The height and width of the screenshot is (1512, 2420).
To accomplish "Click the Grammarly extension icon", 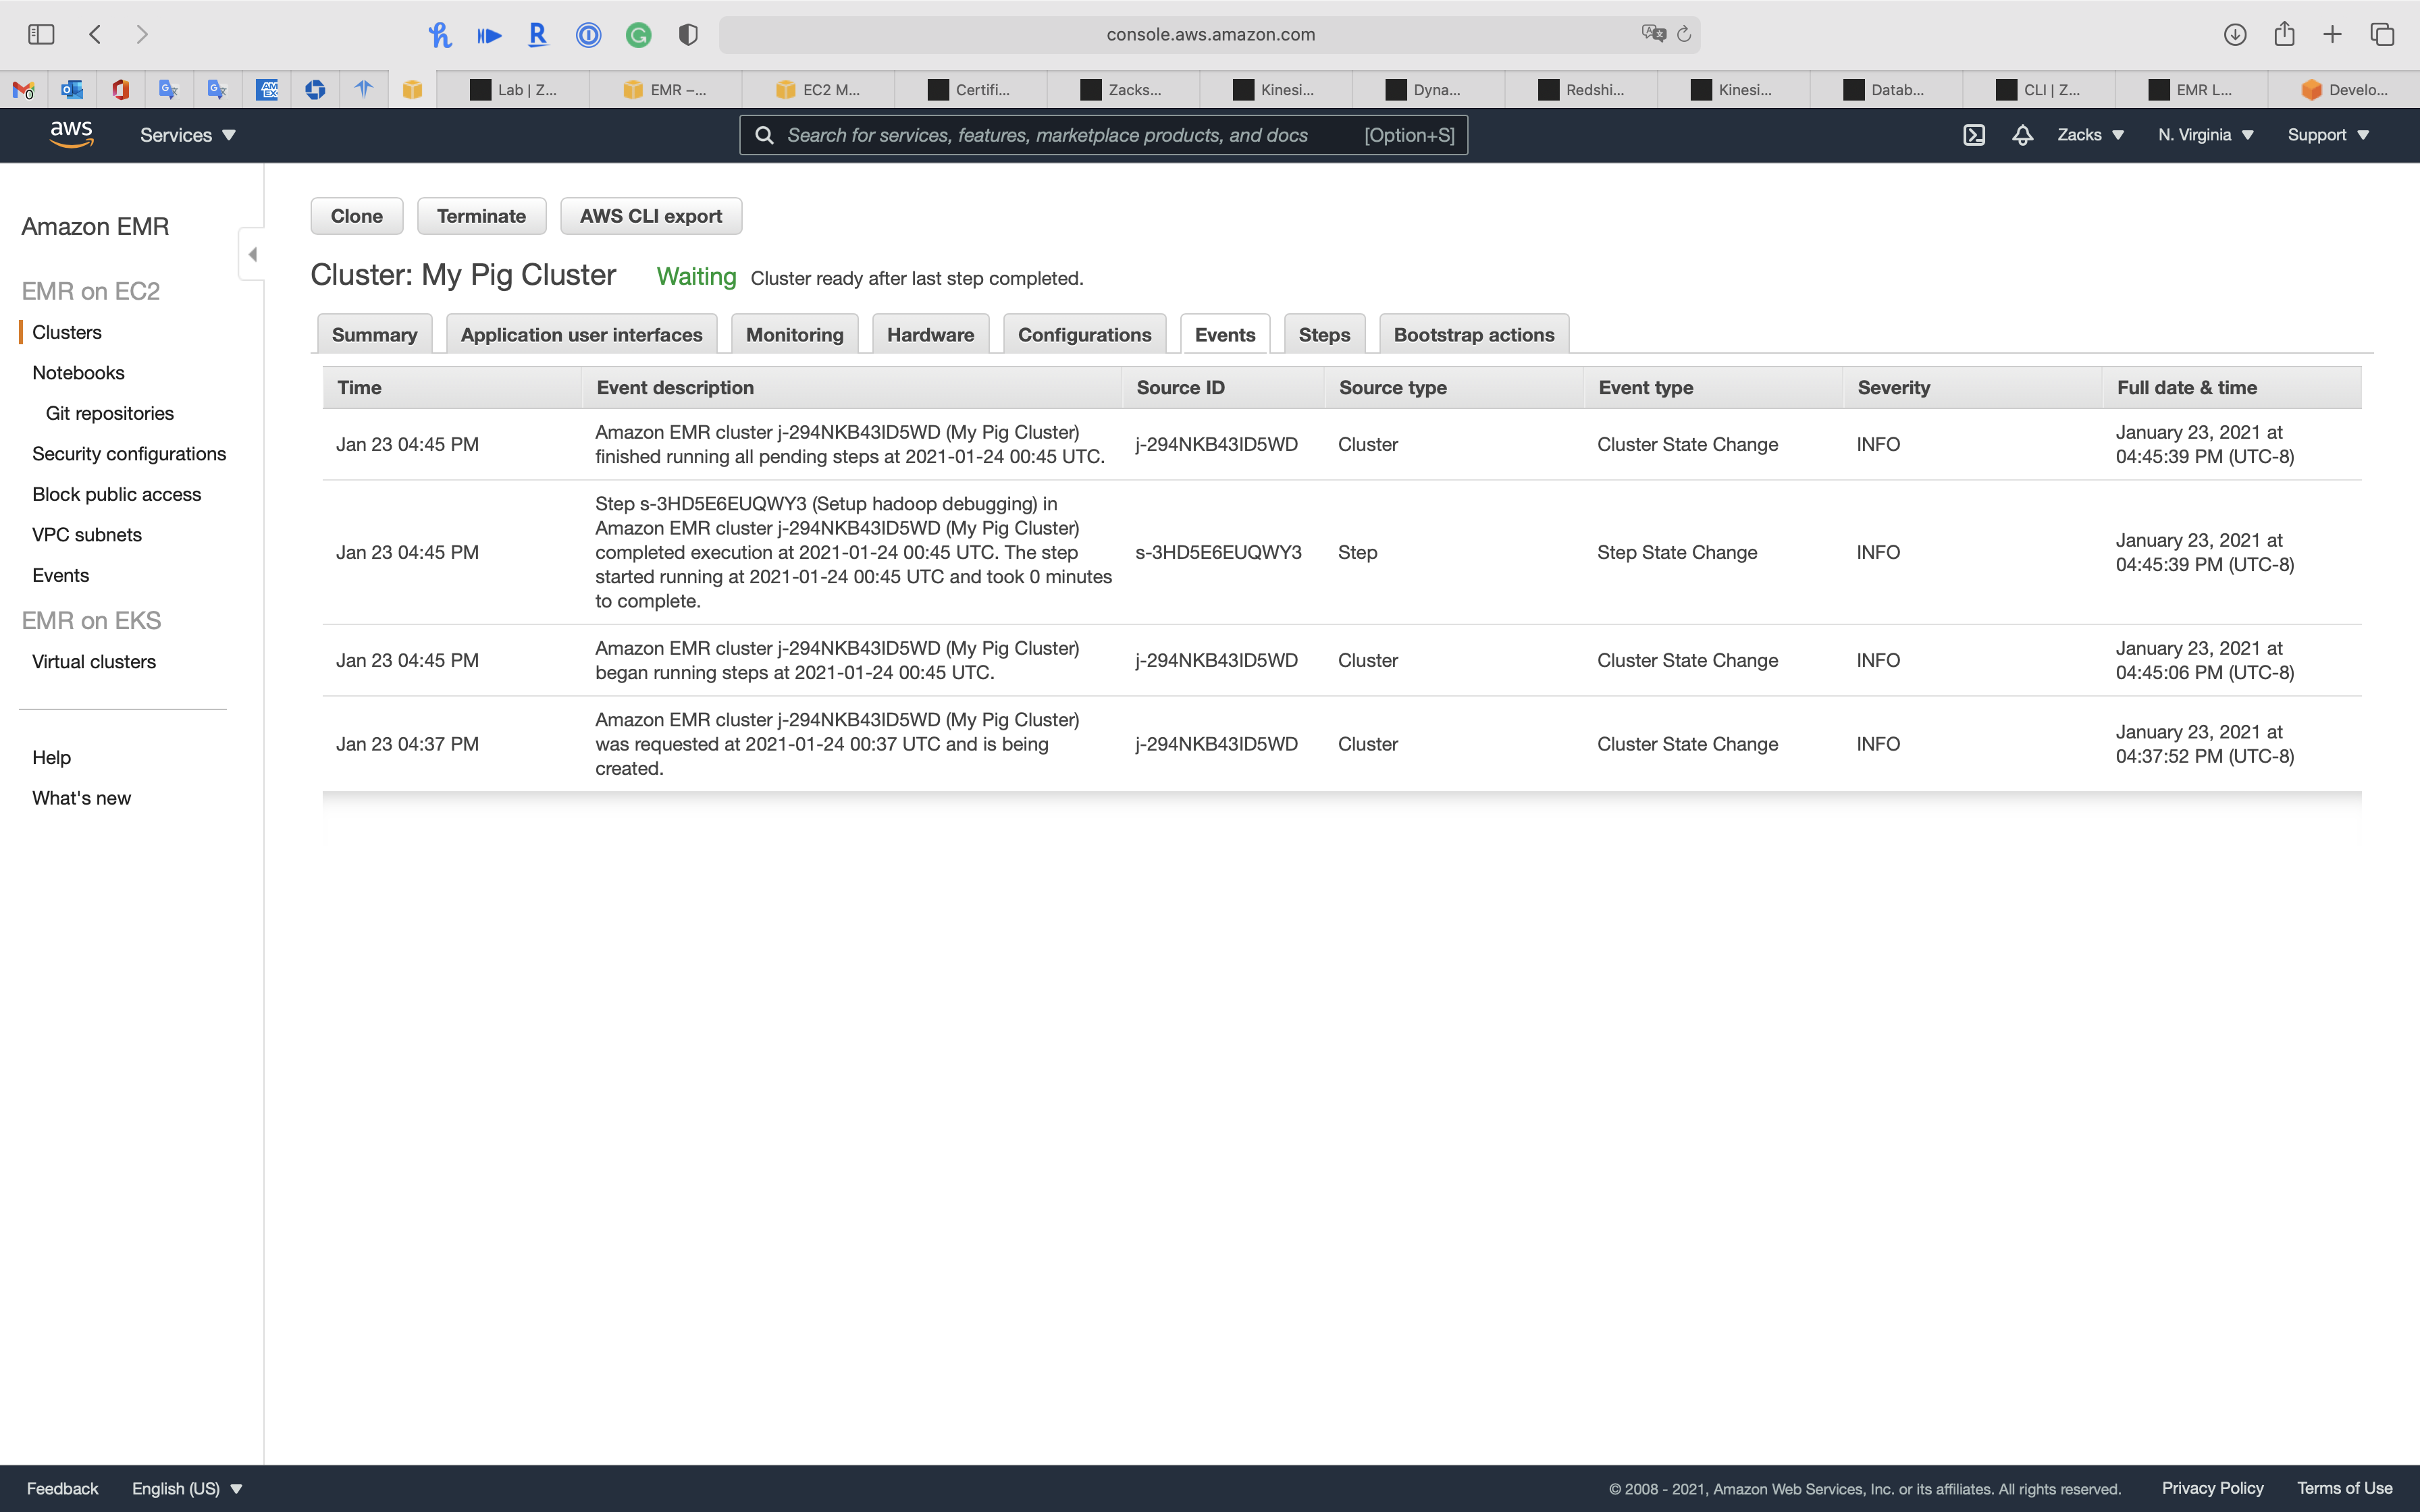I will [638, 35].
